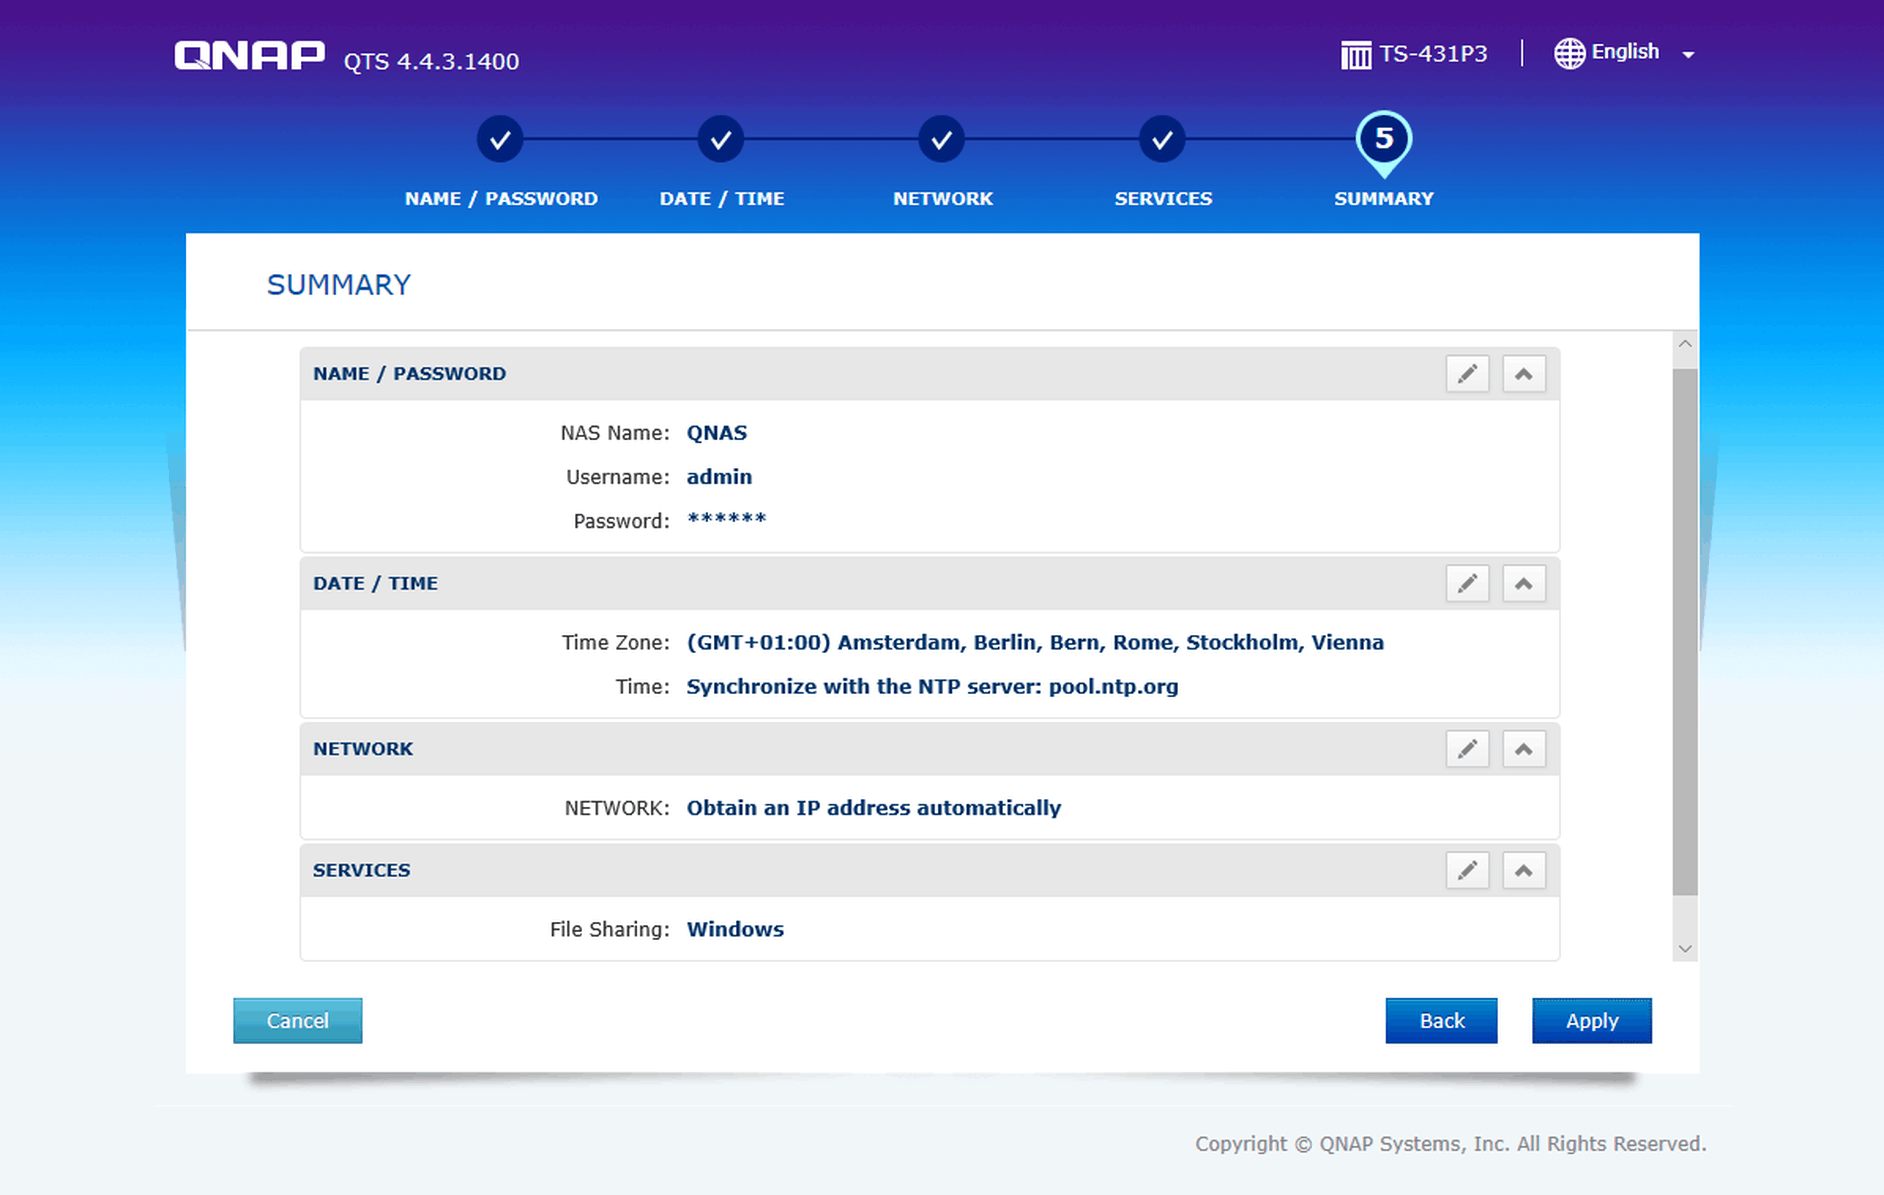Edit the Services section with pencil icon
Image resolution: width=1884 pixels, height=1195 pixels.
click(x=1467, y=870)
